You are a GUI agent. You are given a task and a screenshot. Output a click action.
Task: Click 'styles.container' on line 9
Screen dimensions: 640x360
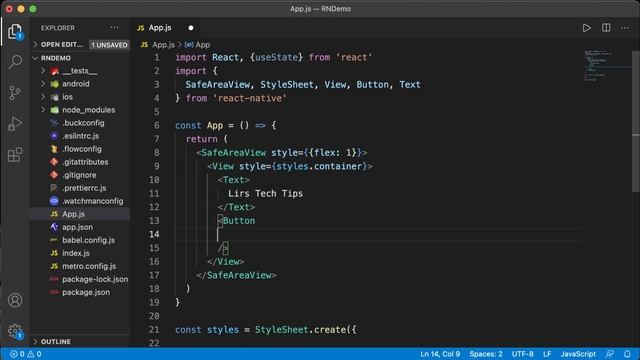(319, 167)
